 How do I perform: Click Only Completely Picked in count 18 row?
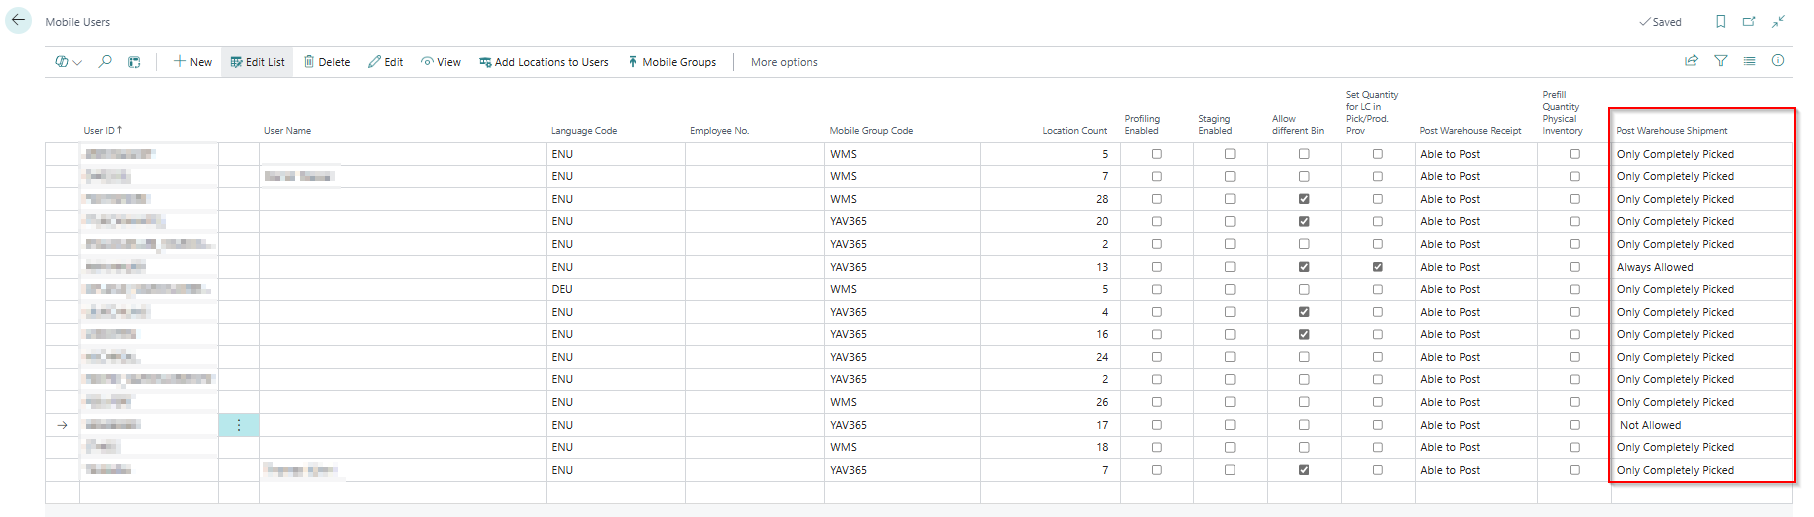coord(1675,447)
